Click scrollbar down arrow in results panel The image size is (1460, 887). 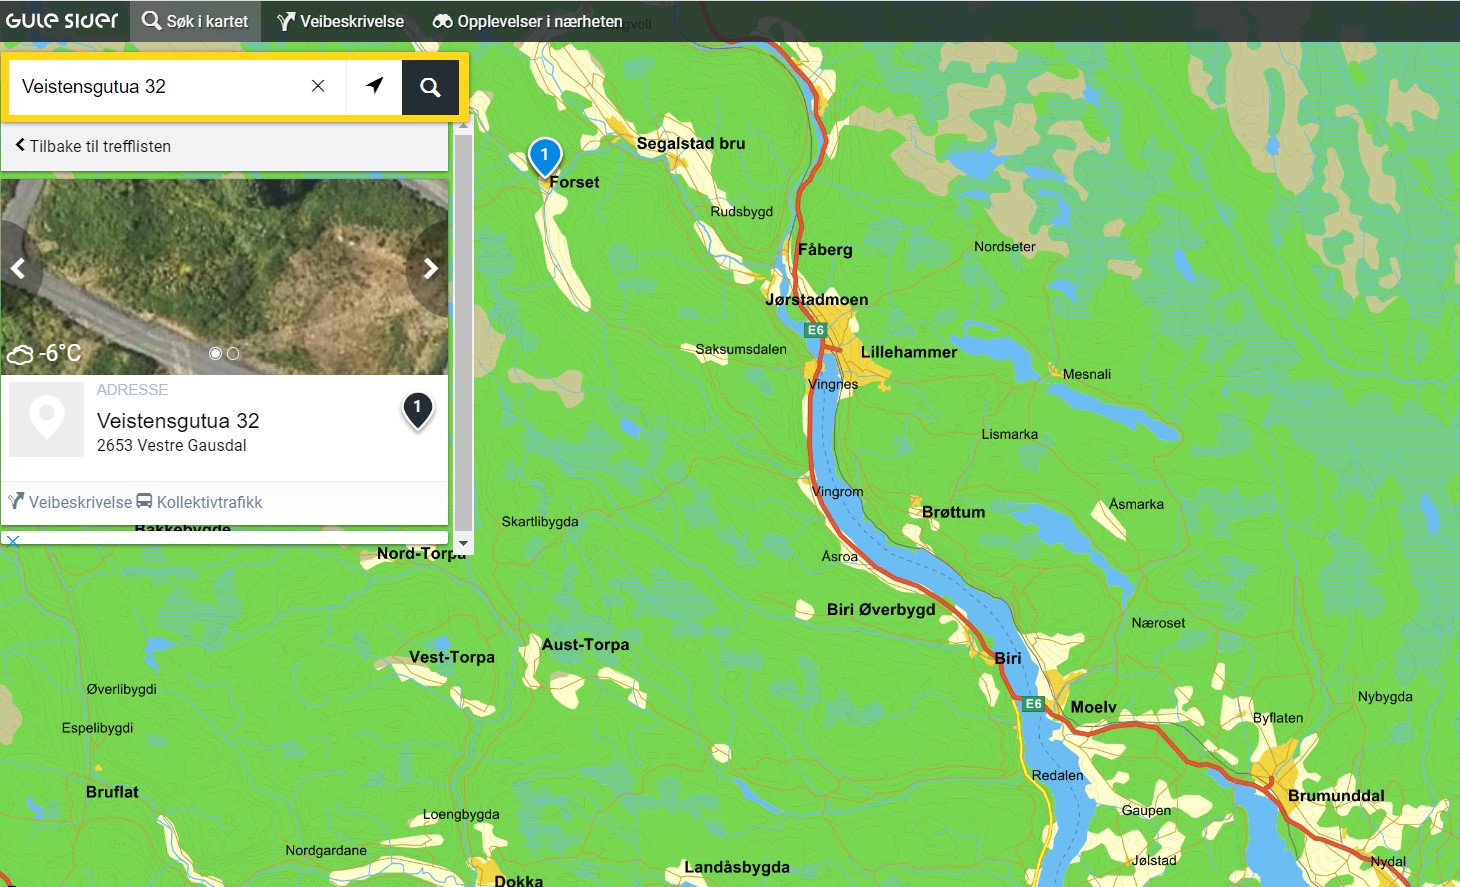pos(463,545)
